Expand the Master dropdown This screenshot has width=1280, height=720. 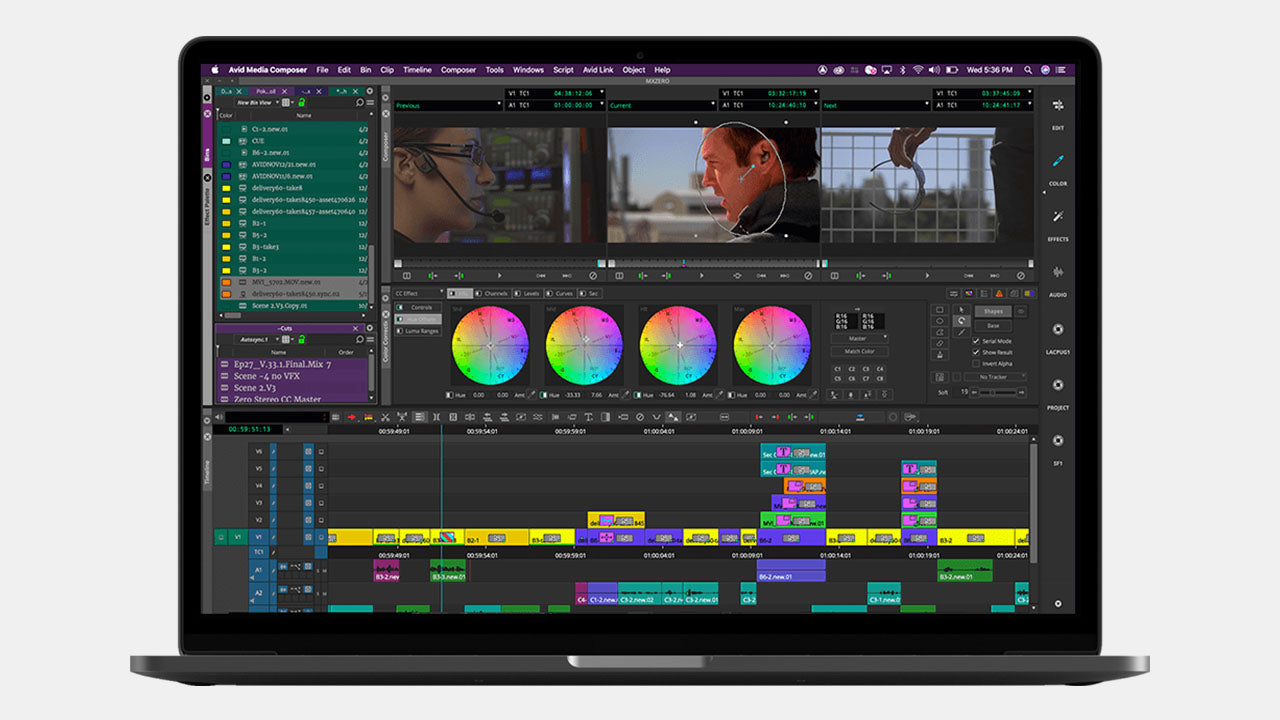coord(859,338)
